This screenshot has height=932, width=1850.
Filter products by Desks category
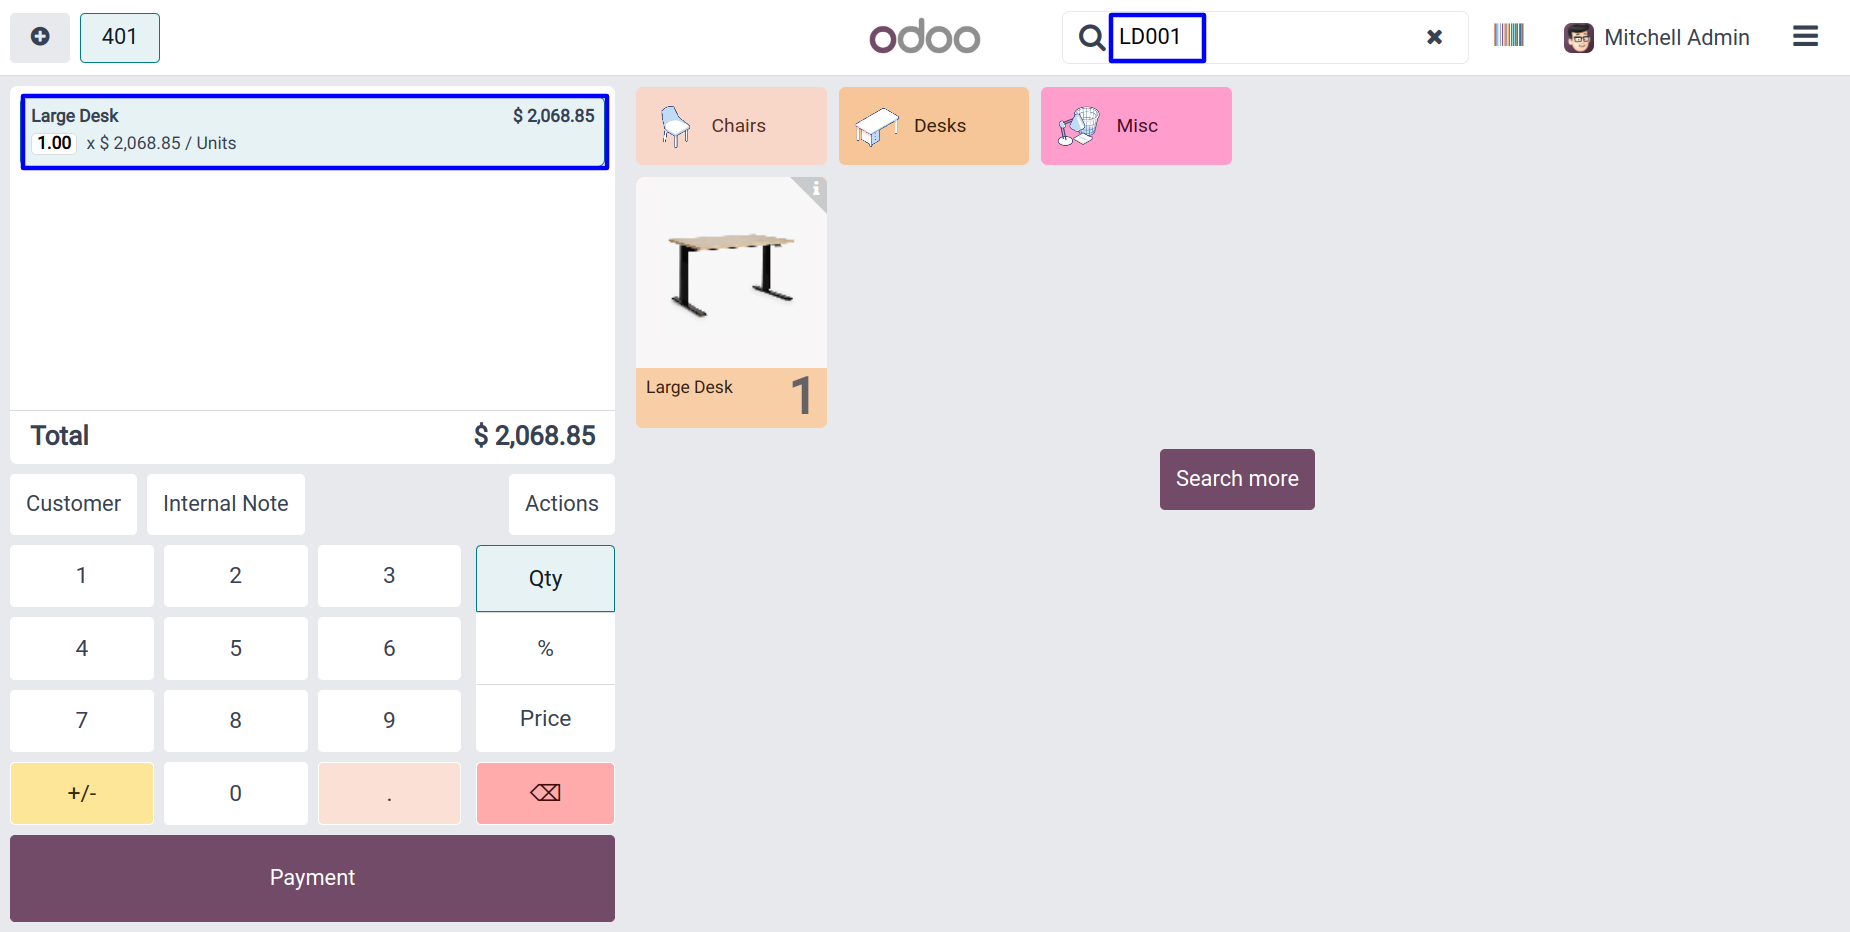933,126
